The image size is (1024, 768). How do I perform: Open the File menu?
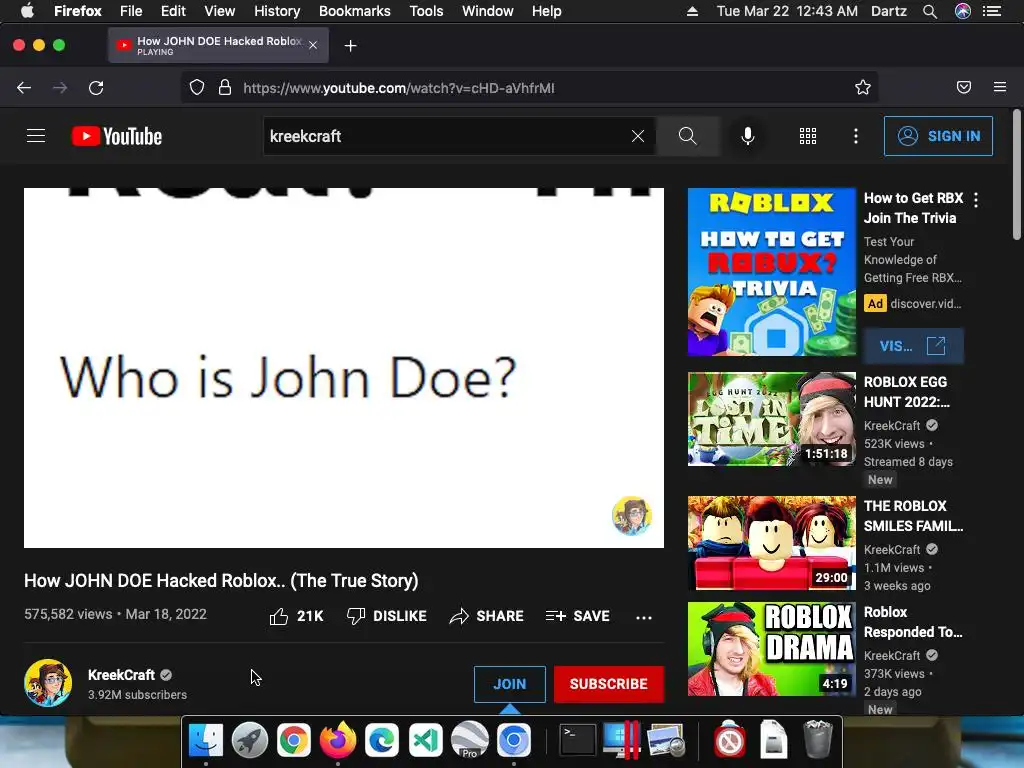point(131,11)
